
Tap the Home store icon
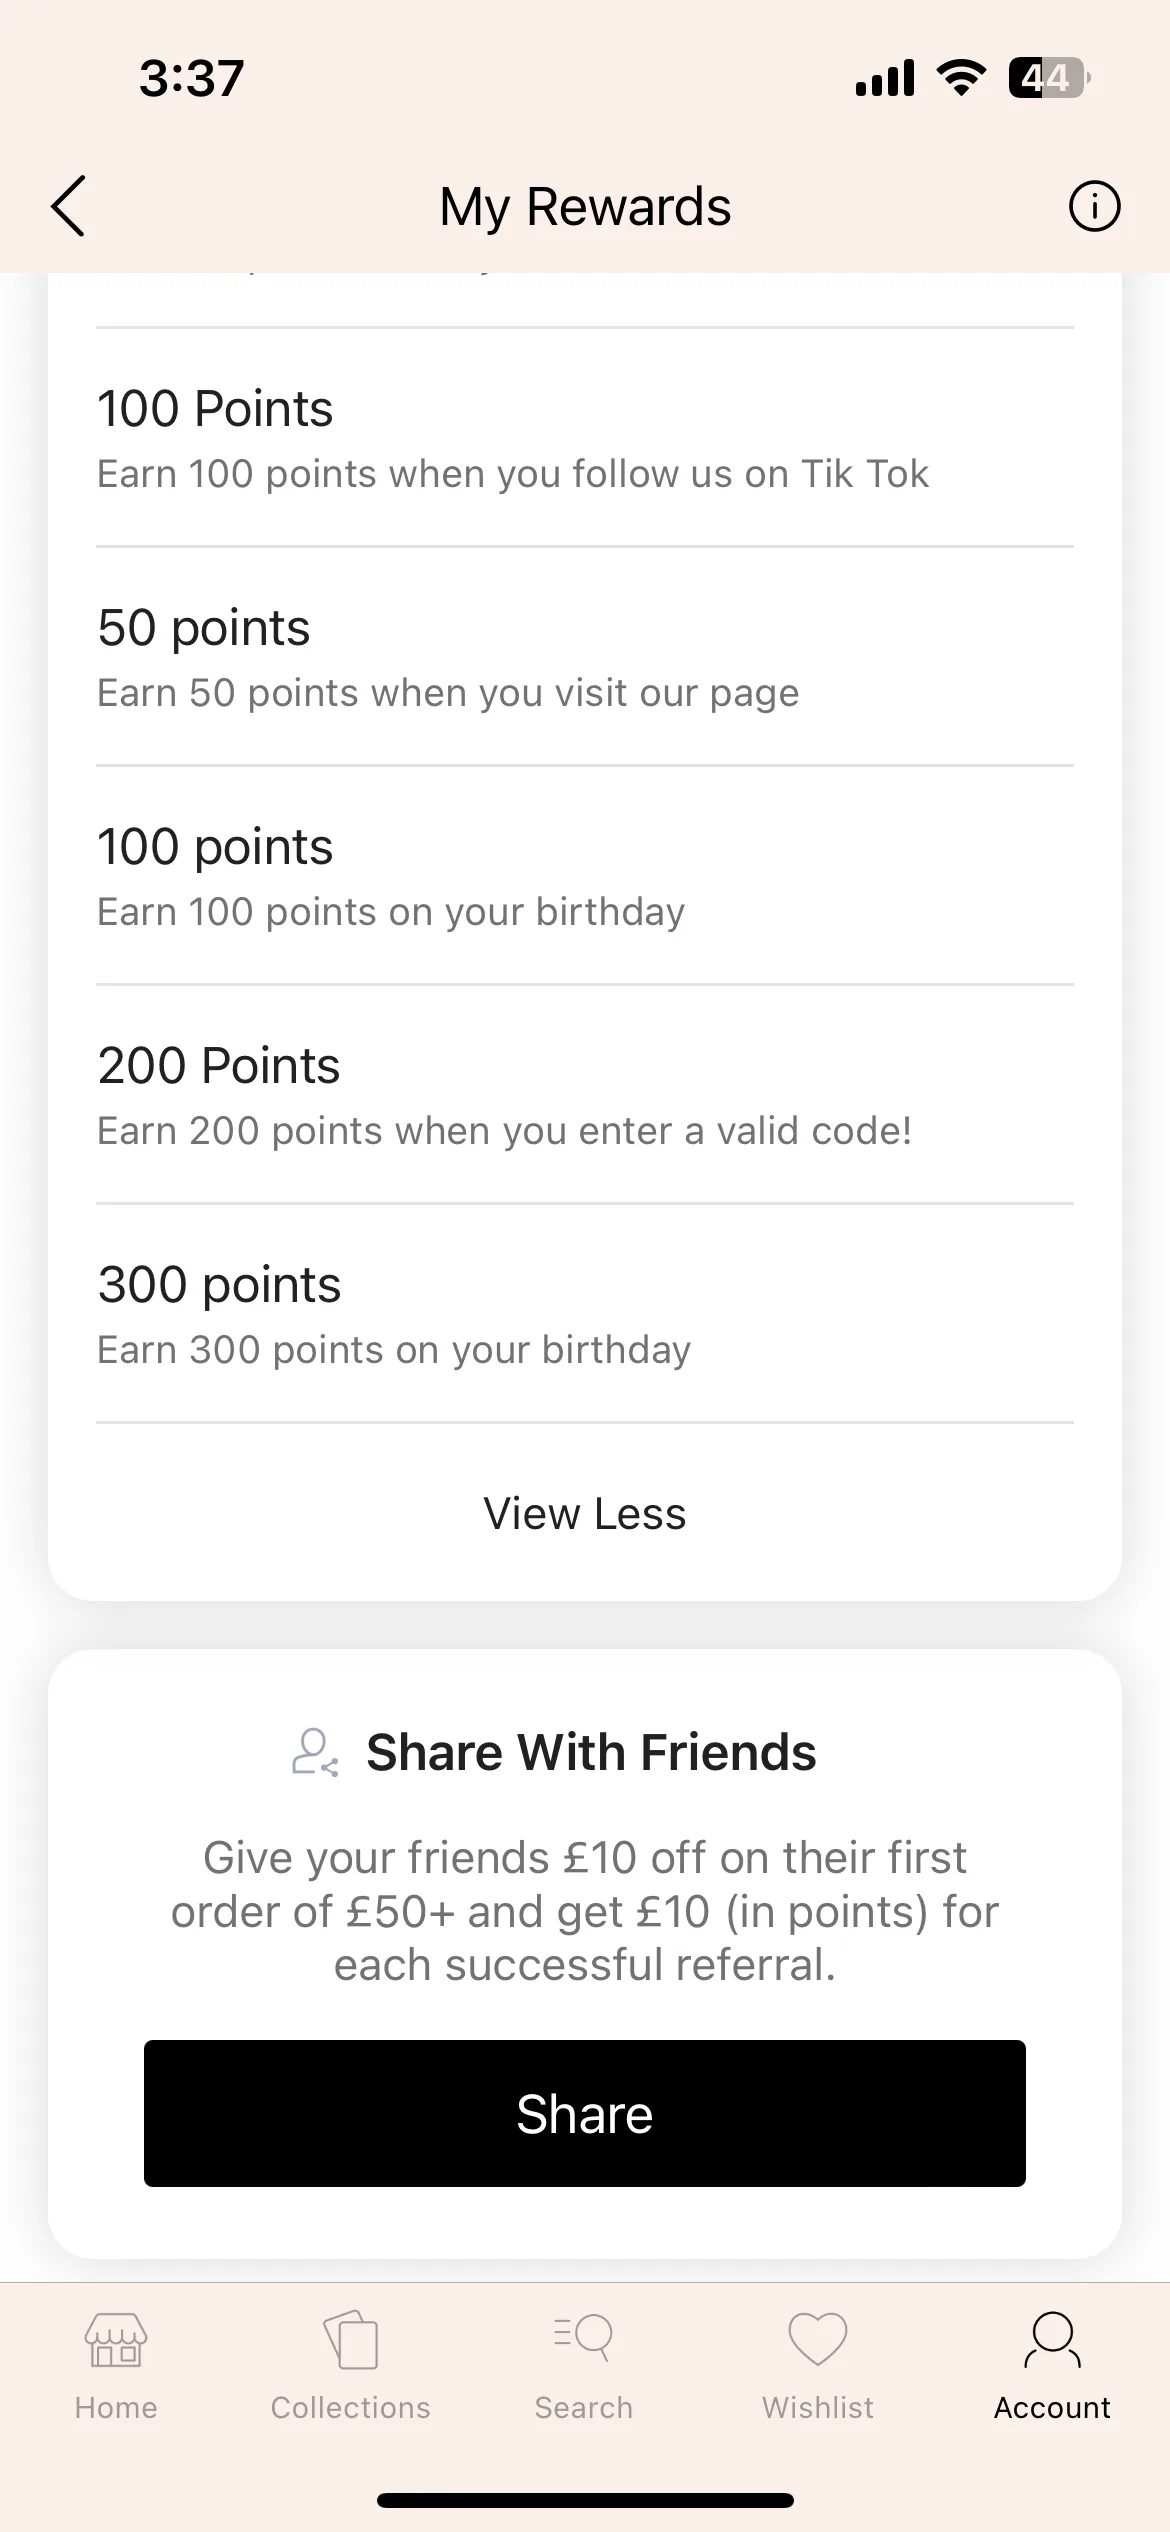116,2340
